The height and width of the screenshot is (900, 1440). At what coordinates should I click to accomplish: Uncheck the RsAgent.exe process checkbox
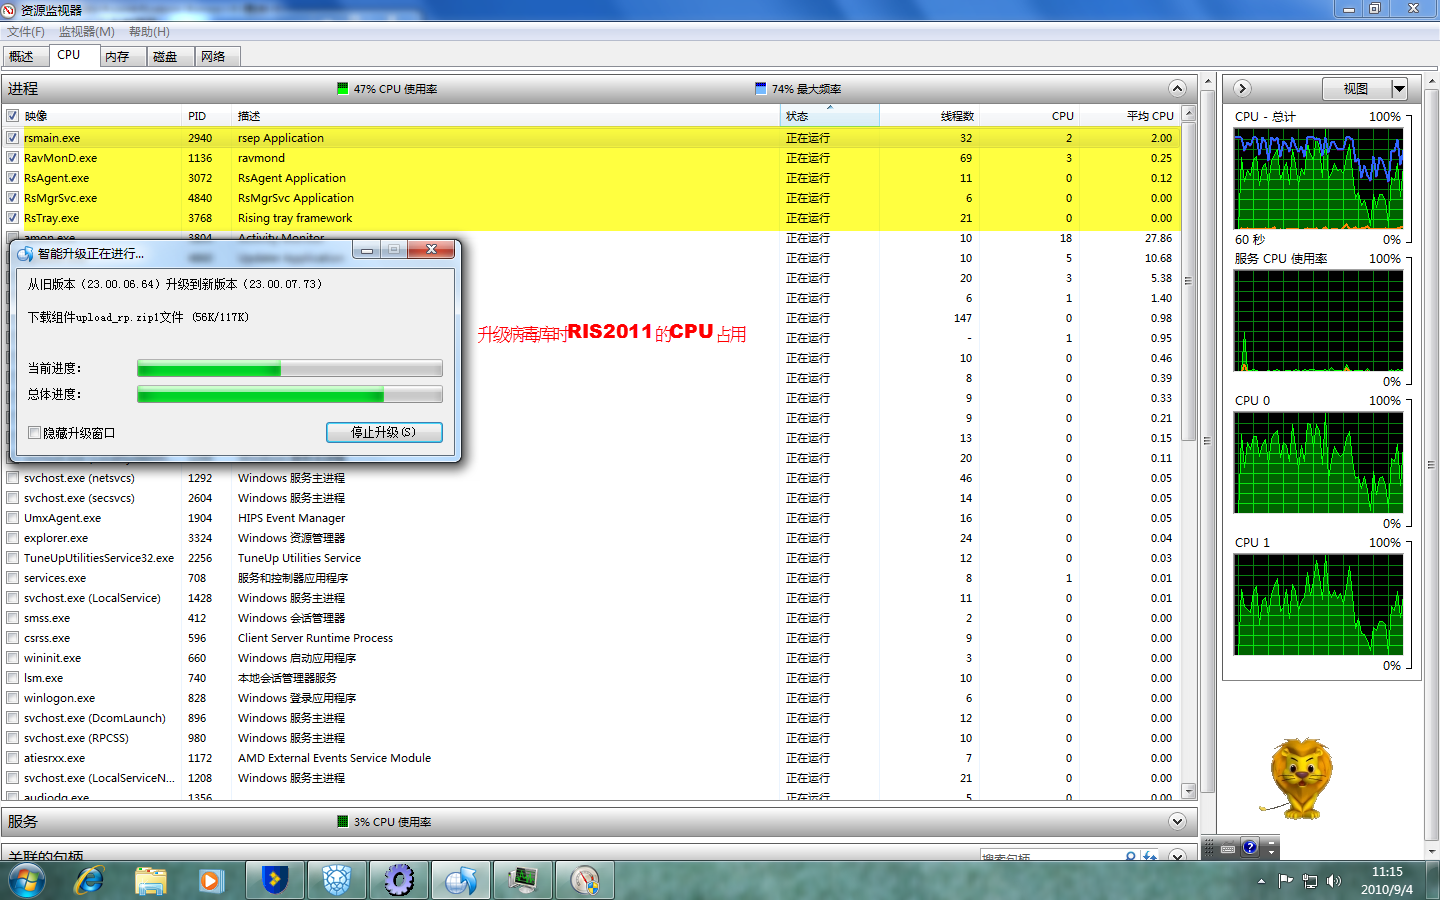point(13,178)
